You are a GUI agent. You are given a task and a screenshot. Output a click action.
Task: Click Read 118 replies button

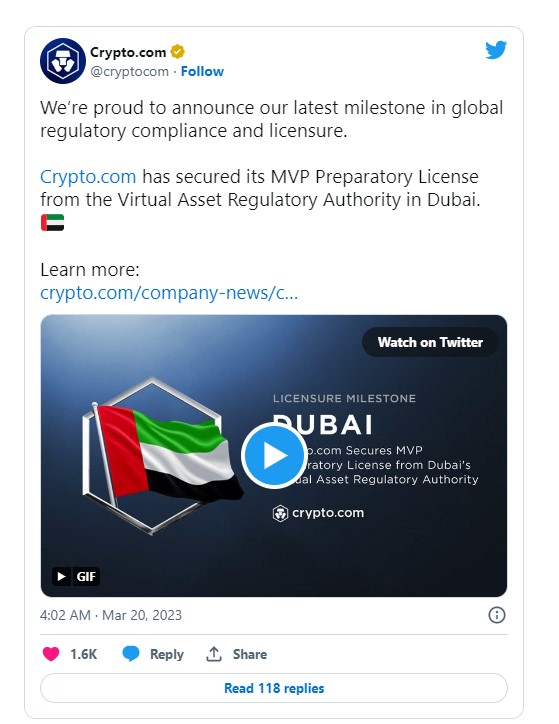(274, 688)
